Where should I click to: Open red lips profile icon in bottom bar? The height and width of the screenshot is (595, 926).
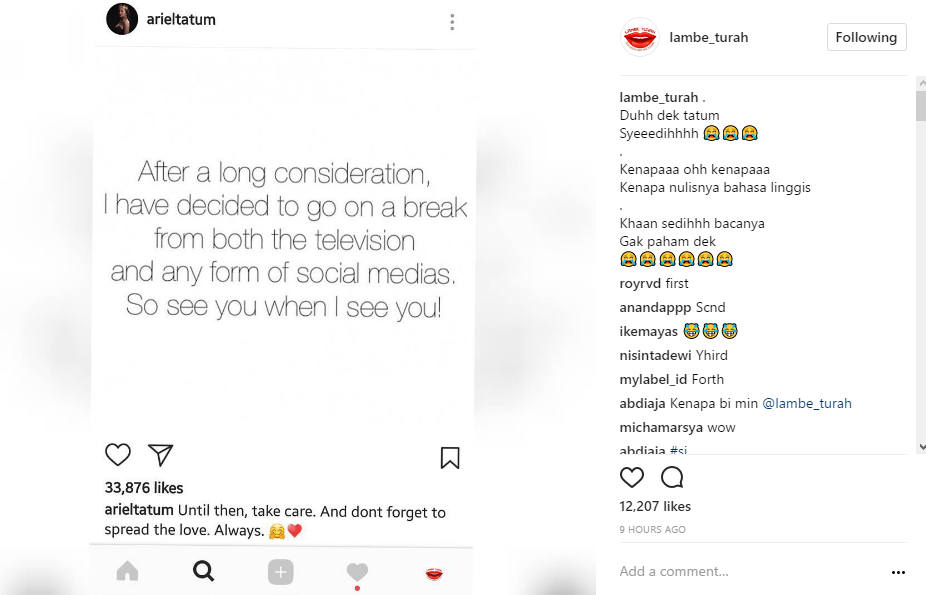434,573
